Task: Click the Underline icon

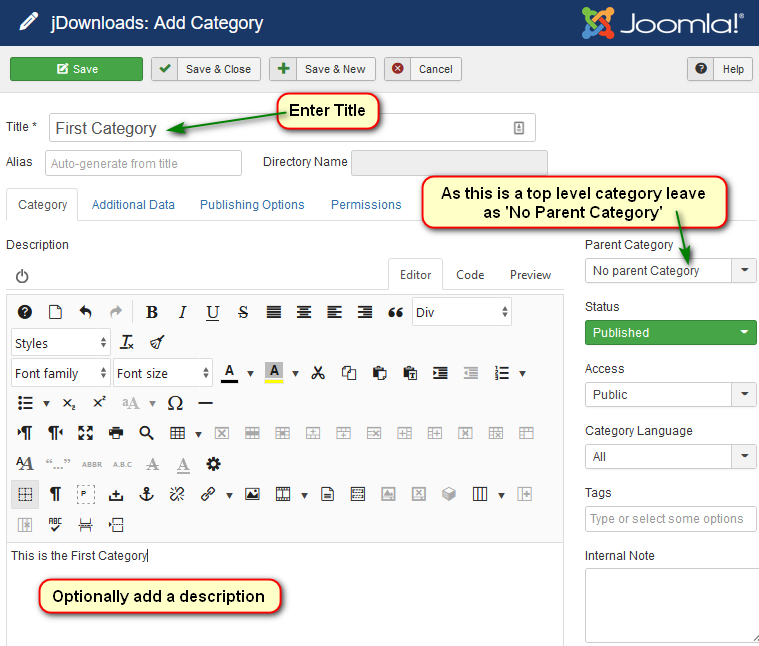Action: [213, 312]
